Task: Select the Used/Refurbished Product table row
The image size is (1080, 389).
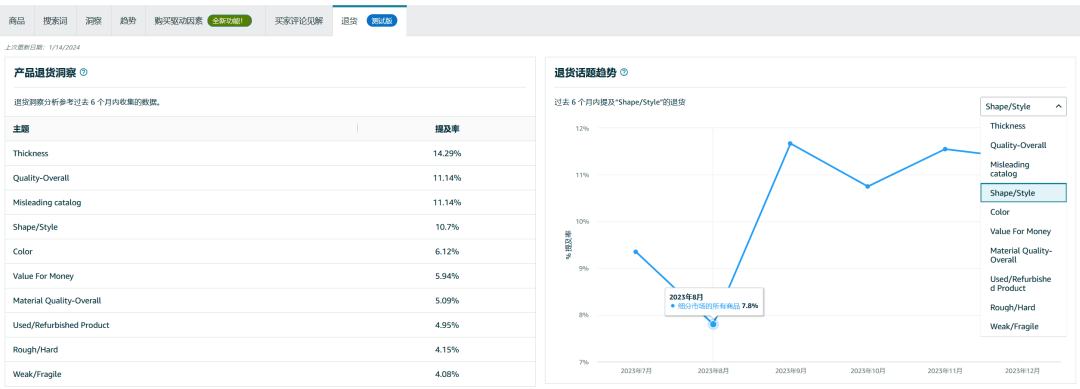Action: click(x=270, y=325)
